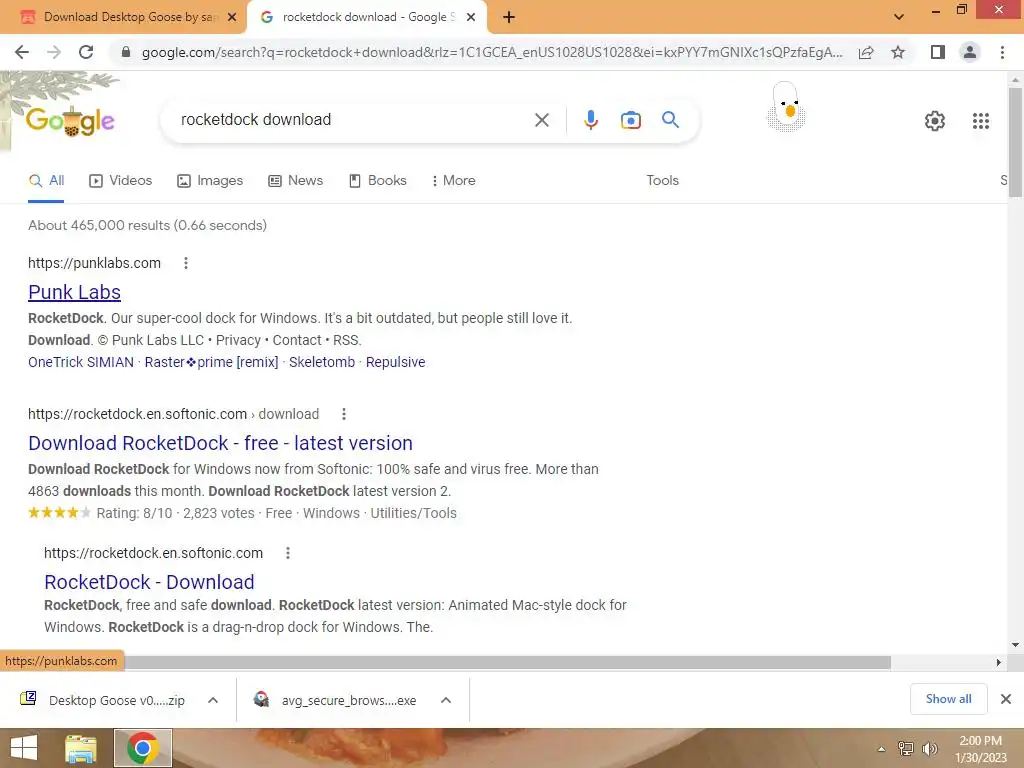Open the Google apps grid
Viewport: 1024px width, 768px height.
click(x=980, y=121)
